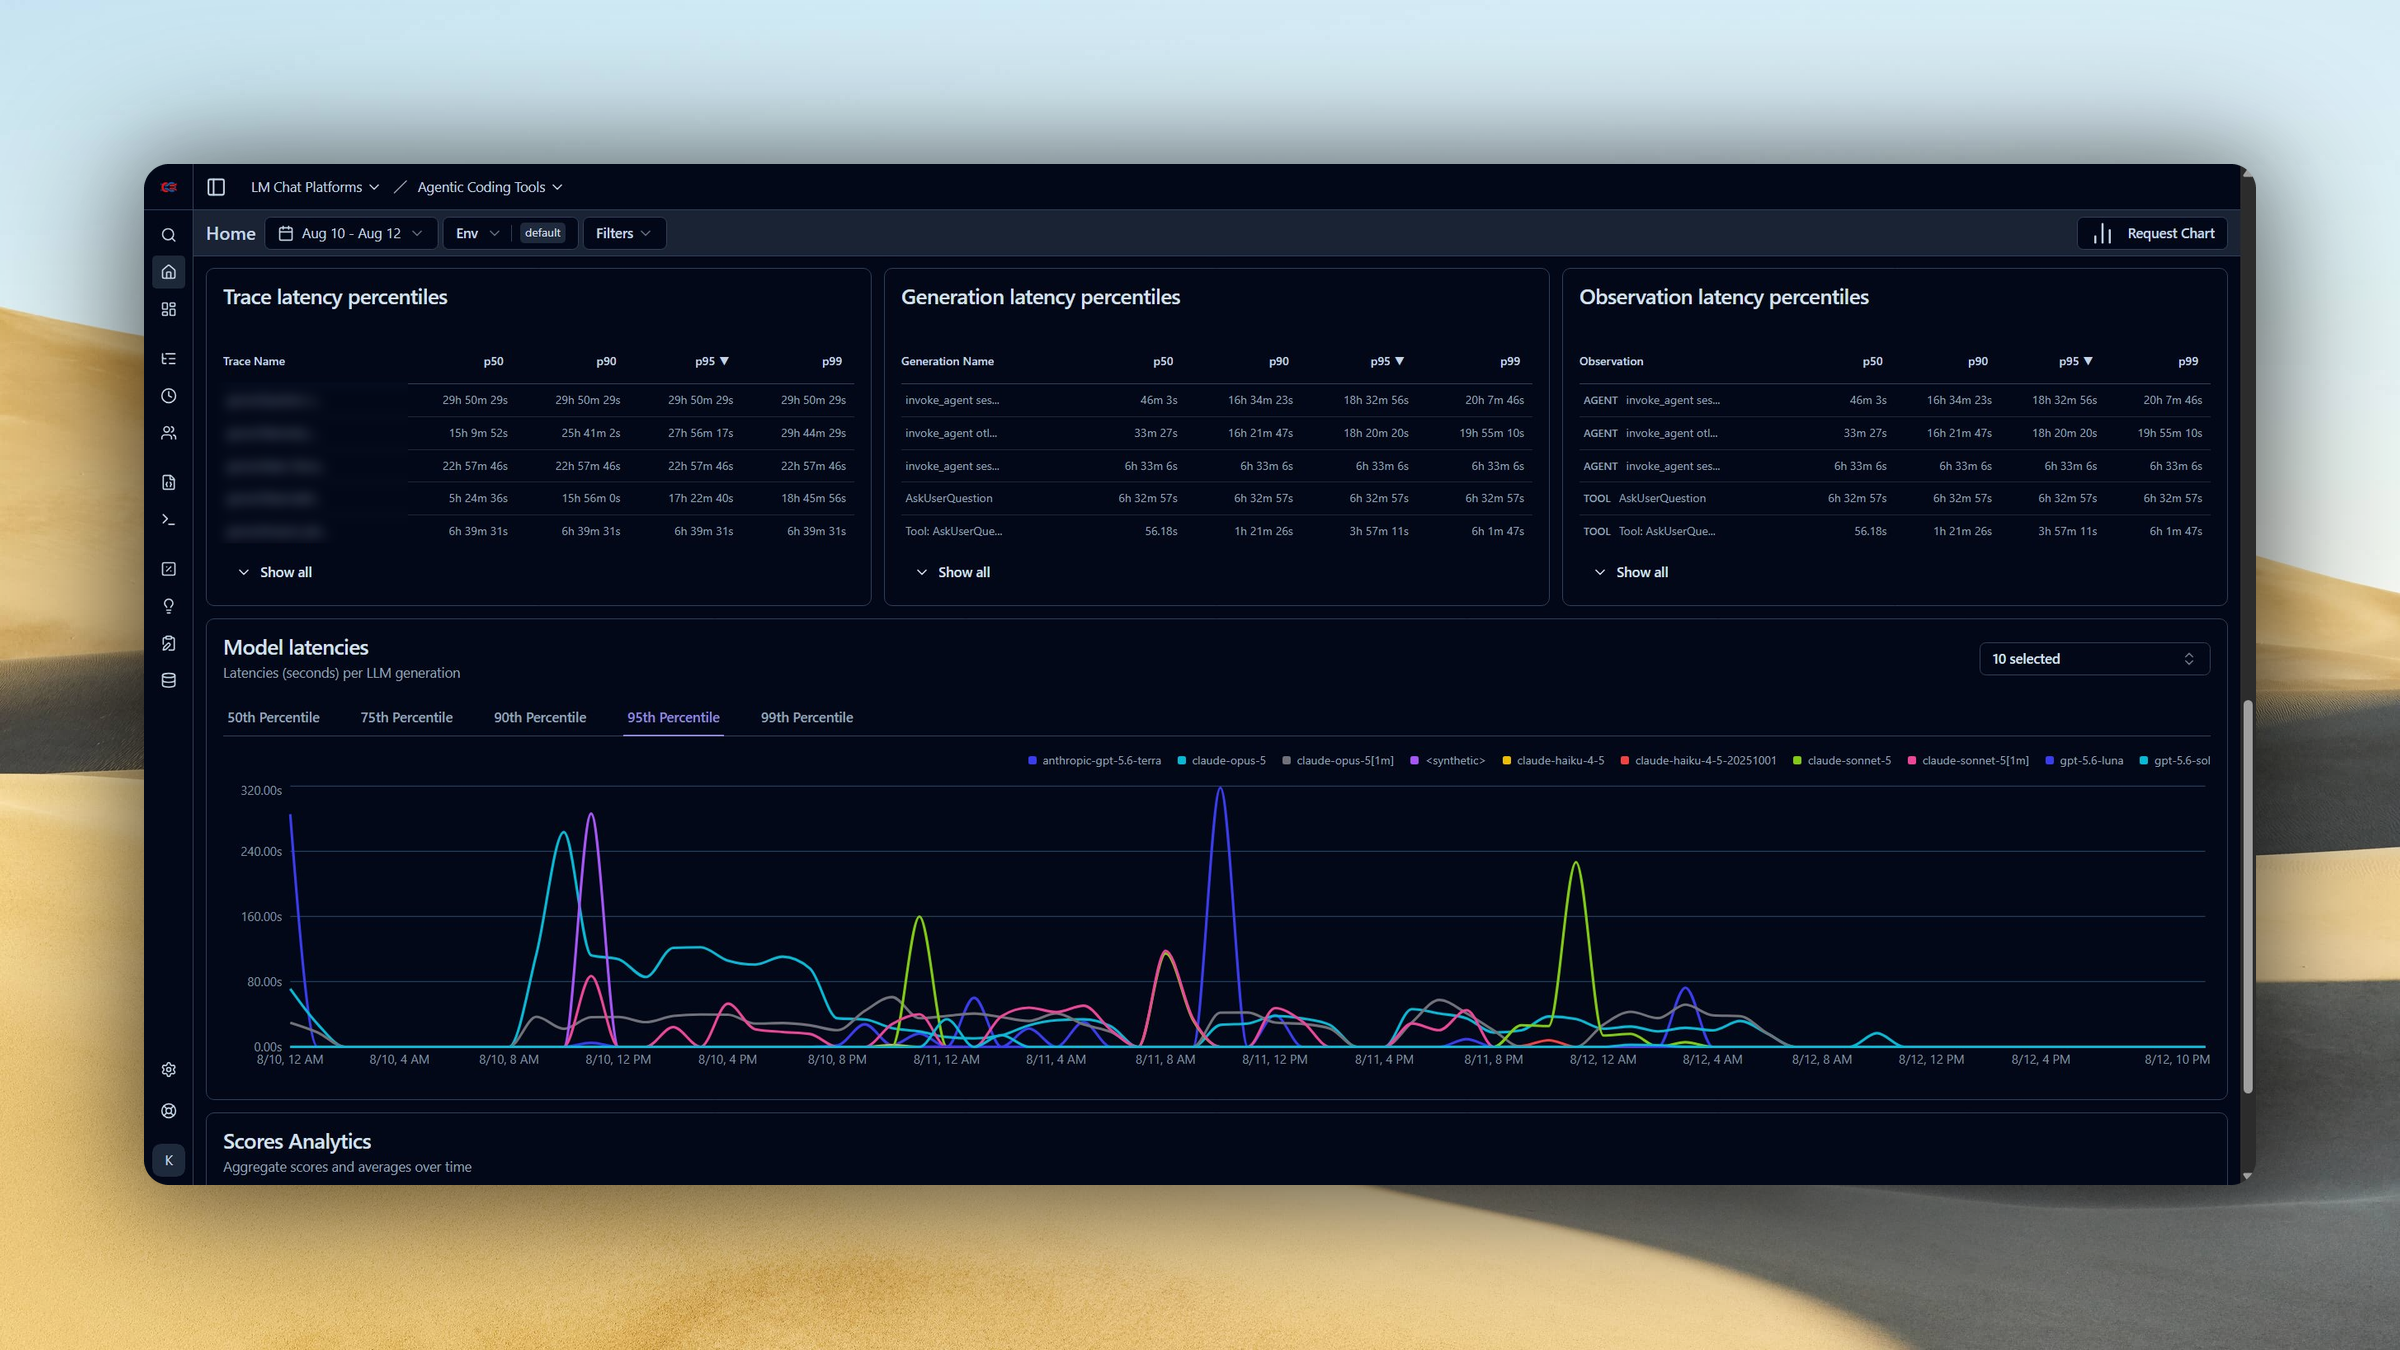Open Annotation via the clipboard-pen icon
The image size is (2400, 1350).
coord(169,643)
